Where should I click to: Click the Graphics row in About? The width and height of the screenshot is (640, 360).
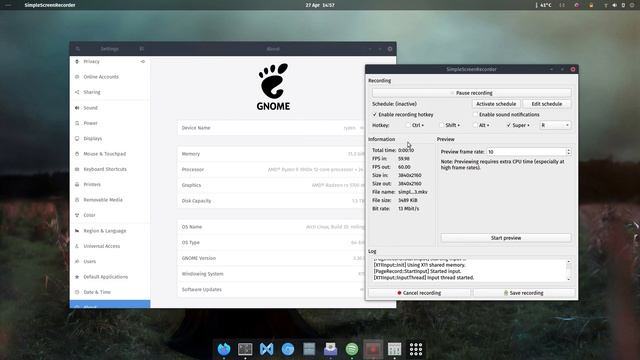coord(271,185)
